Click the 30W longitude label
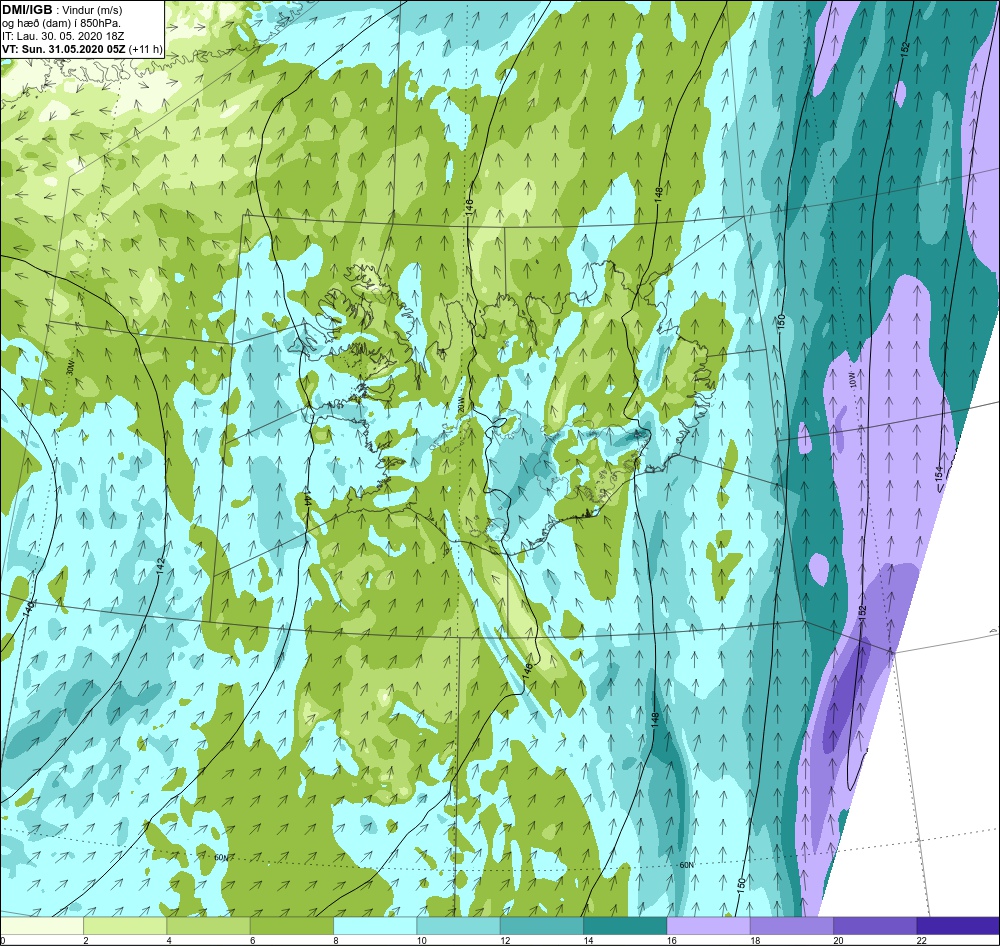This screenshot has height=946, width=1000. 69,369
